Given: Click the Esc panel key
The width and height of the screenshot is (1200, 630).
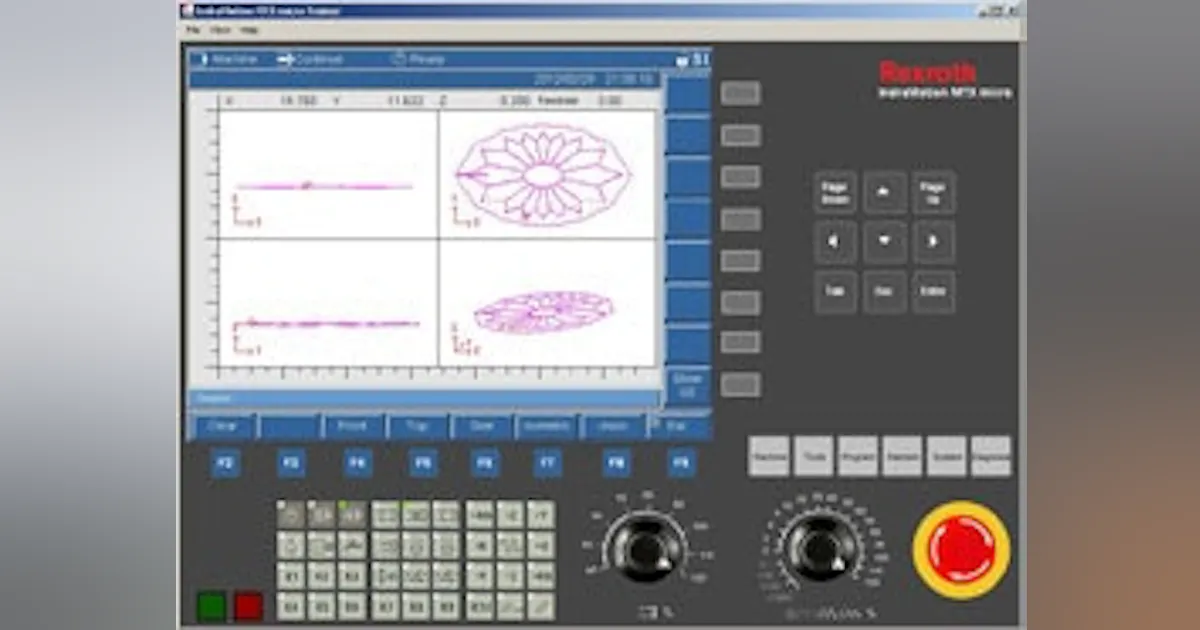Looking at the screenshot, I should [x=885, y=292].
